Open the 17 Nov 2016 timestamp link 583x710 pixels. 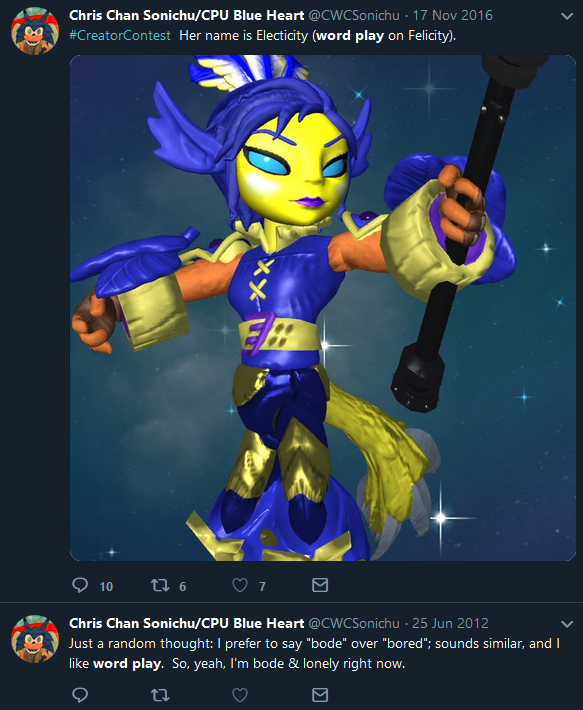pyautogui.click(x=452, y=15)
